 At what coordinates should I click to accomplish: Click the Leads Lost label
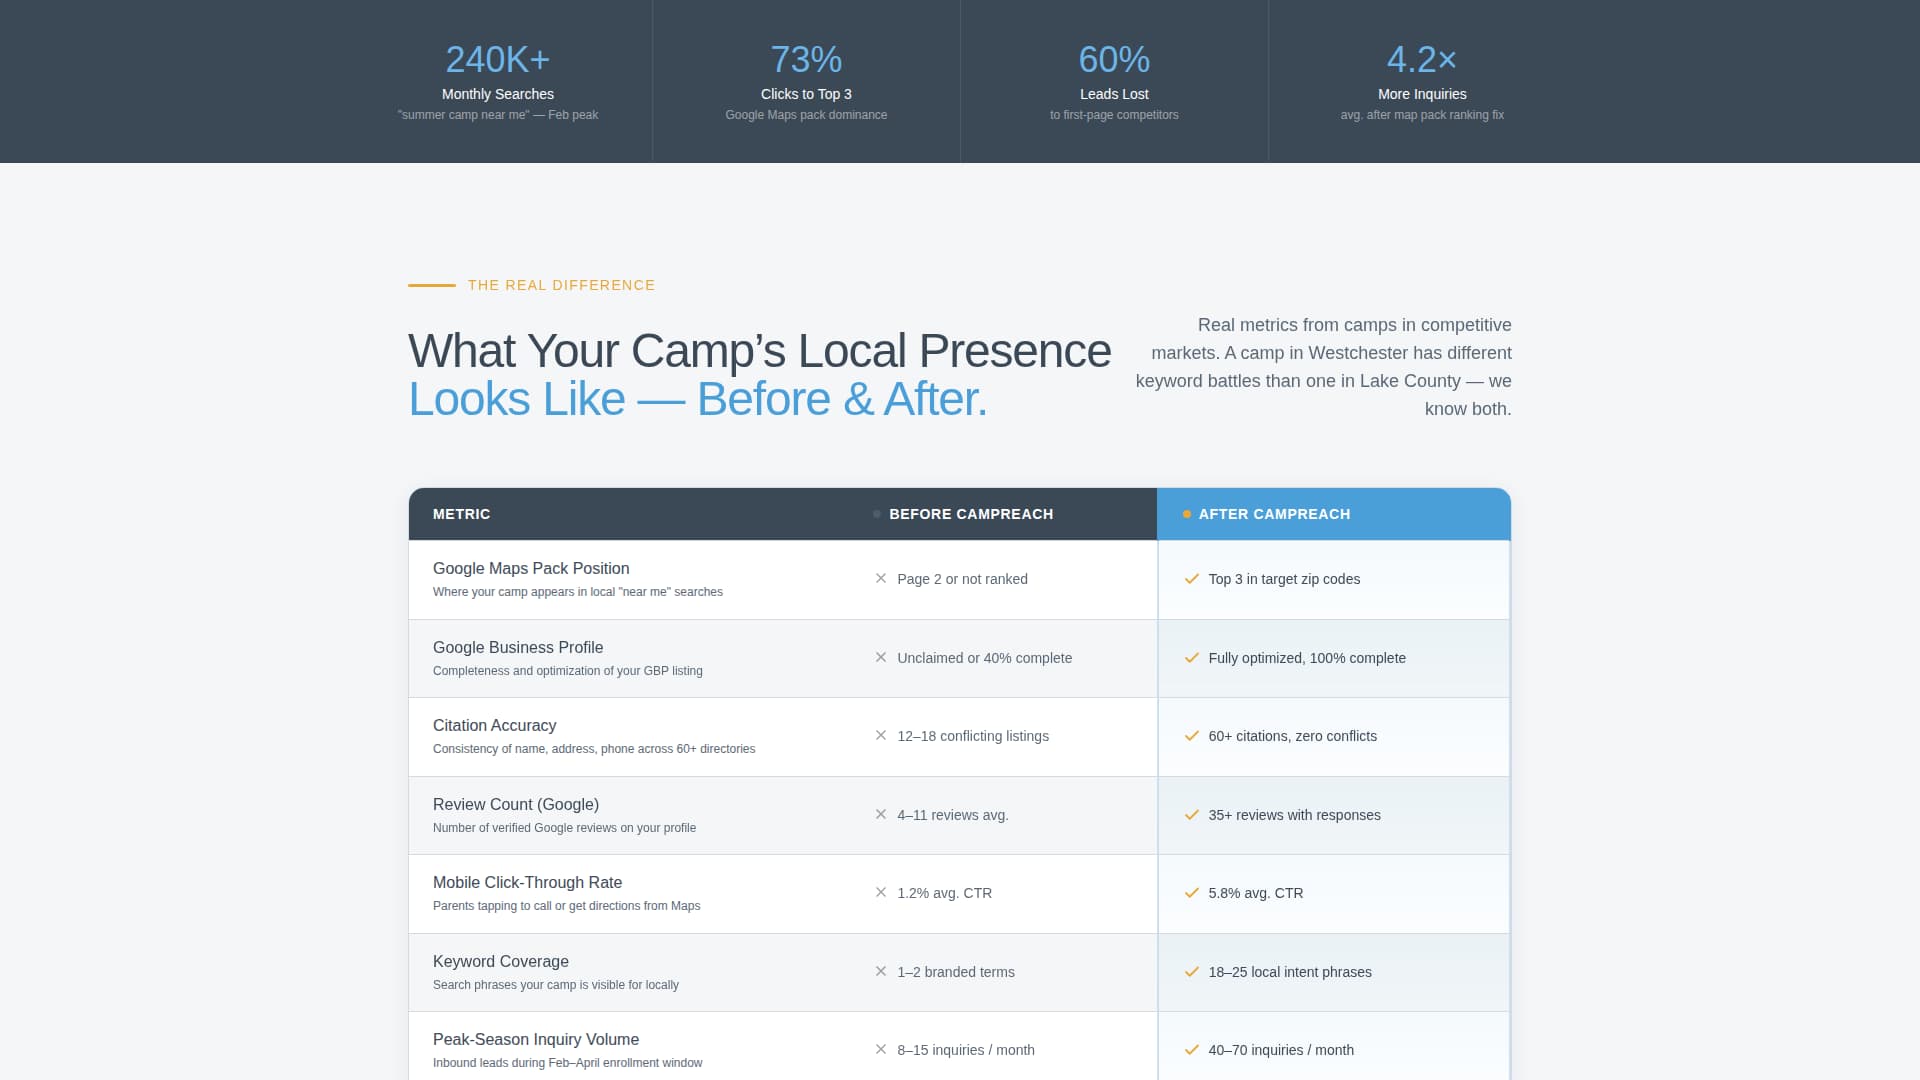1114,94
